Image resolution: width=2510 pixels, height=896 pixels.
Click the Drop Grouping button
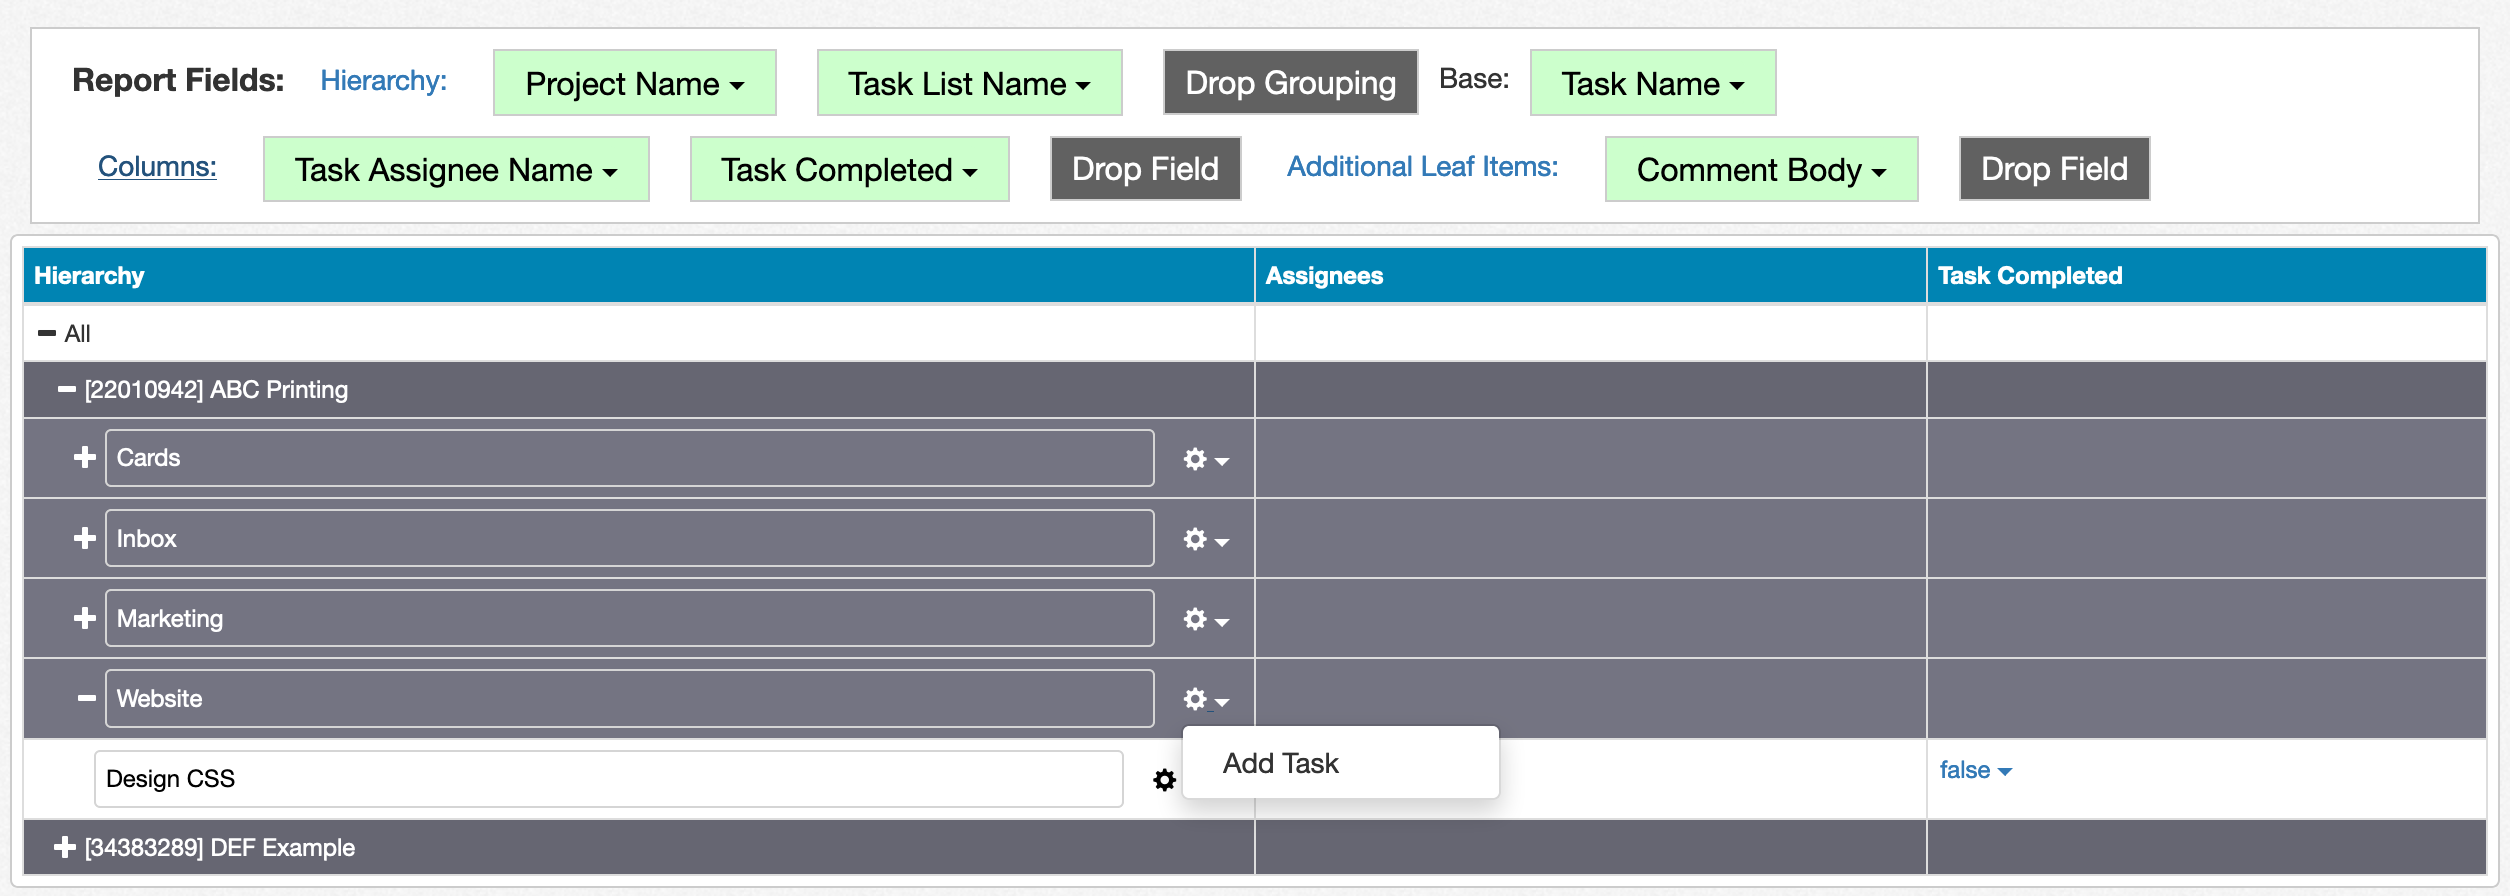(x=1289, y=82)
